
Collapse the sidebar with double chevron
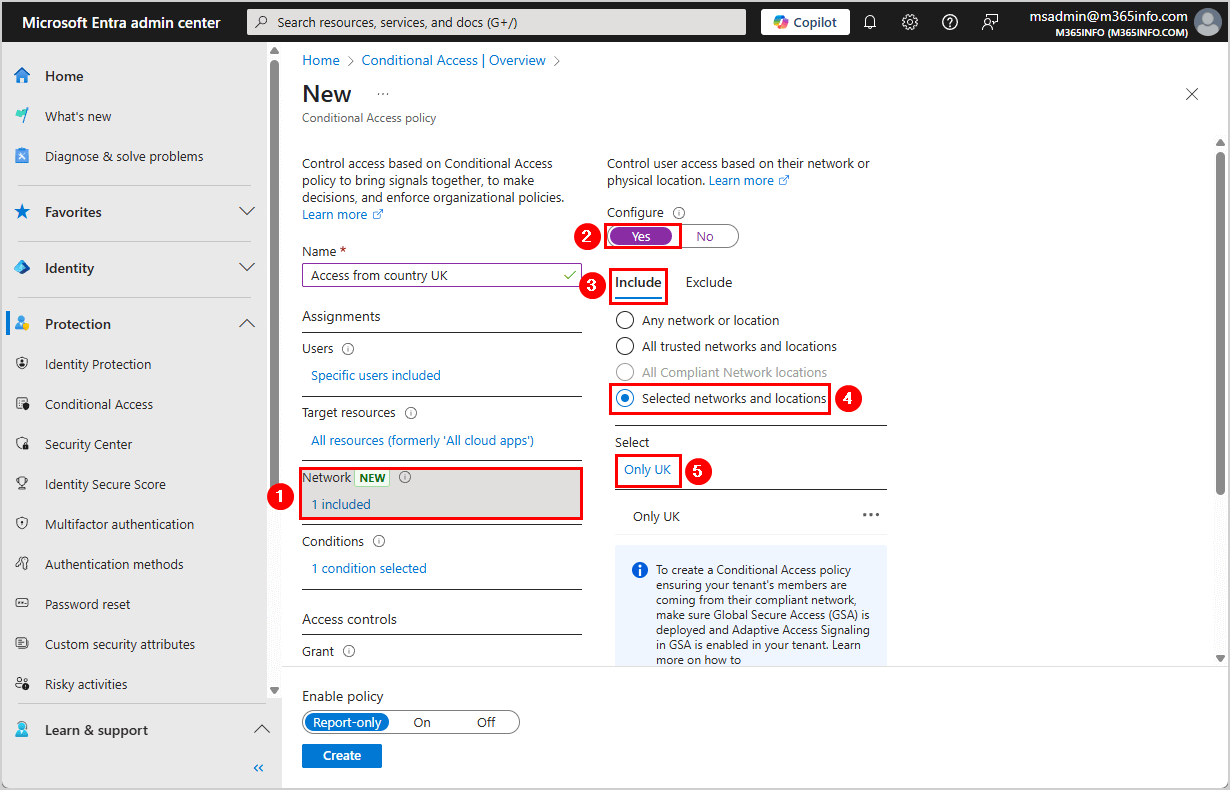pos(258,768)
